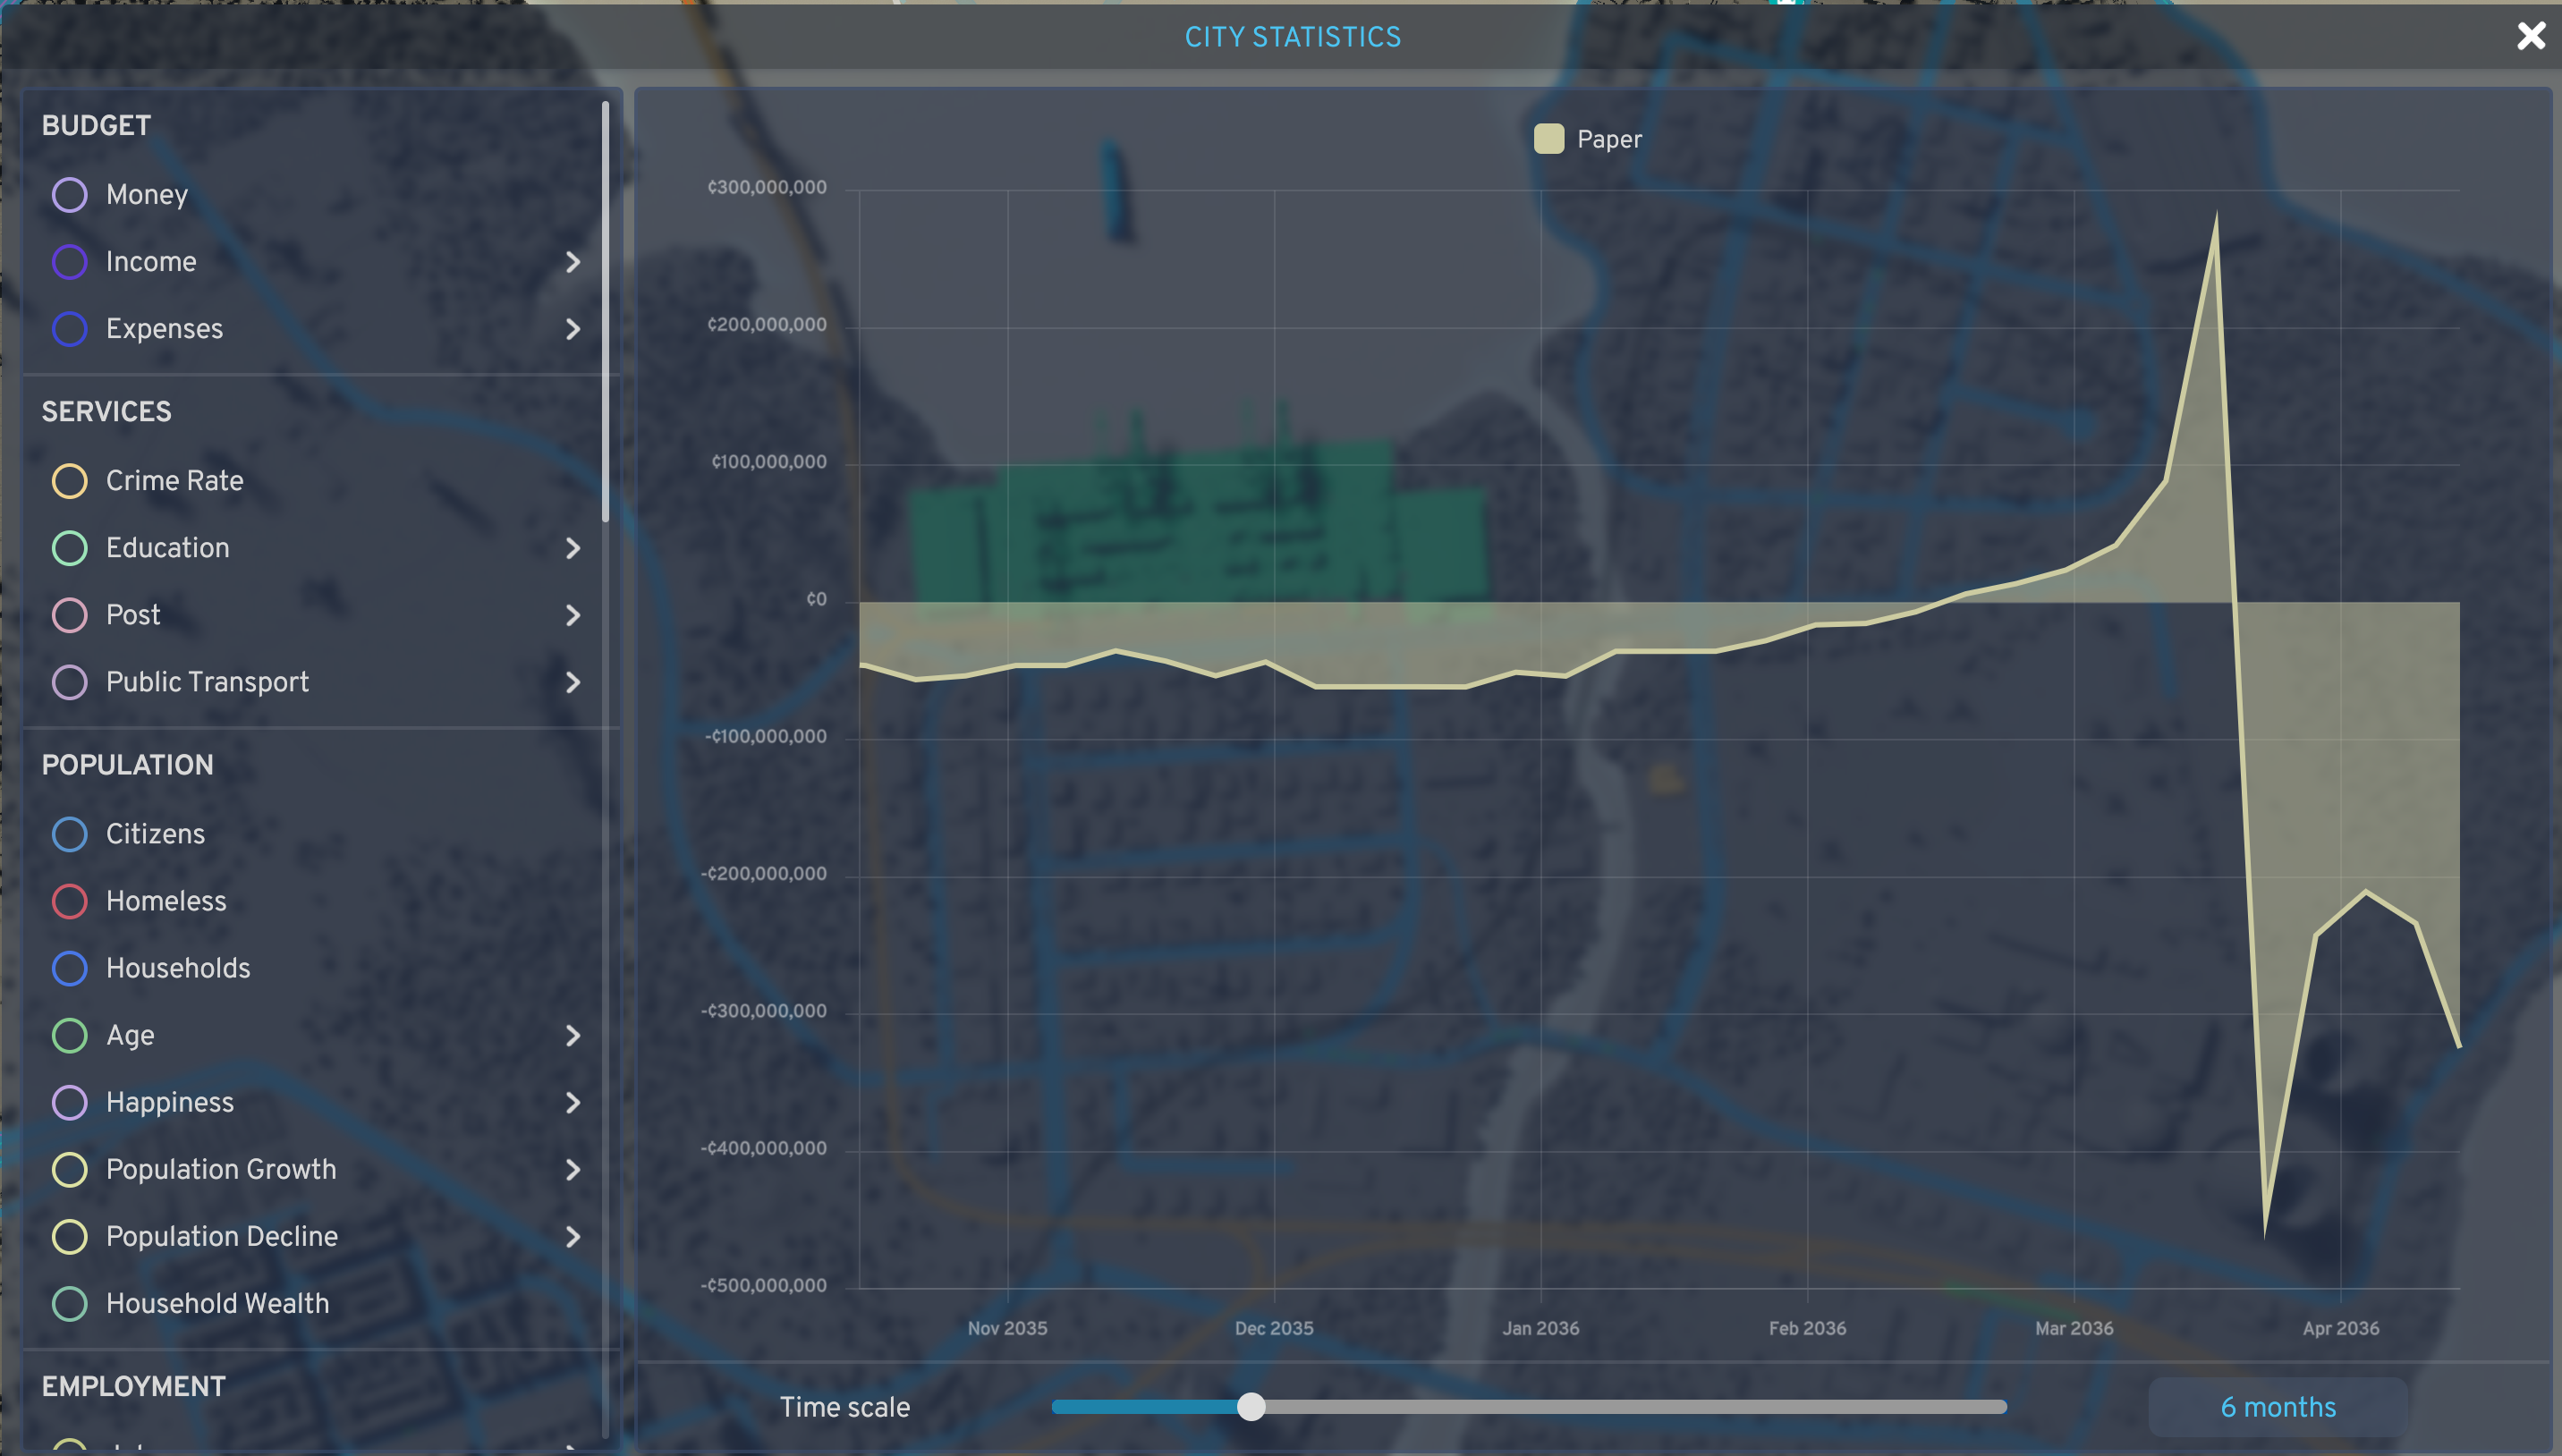Click the statistics list vertical scrollbar
The image size is (2562, 1456).
point(606,312)
